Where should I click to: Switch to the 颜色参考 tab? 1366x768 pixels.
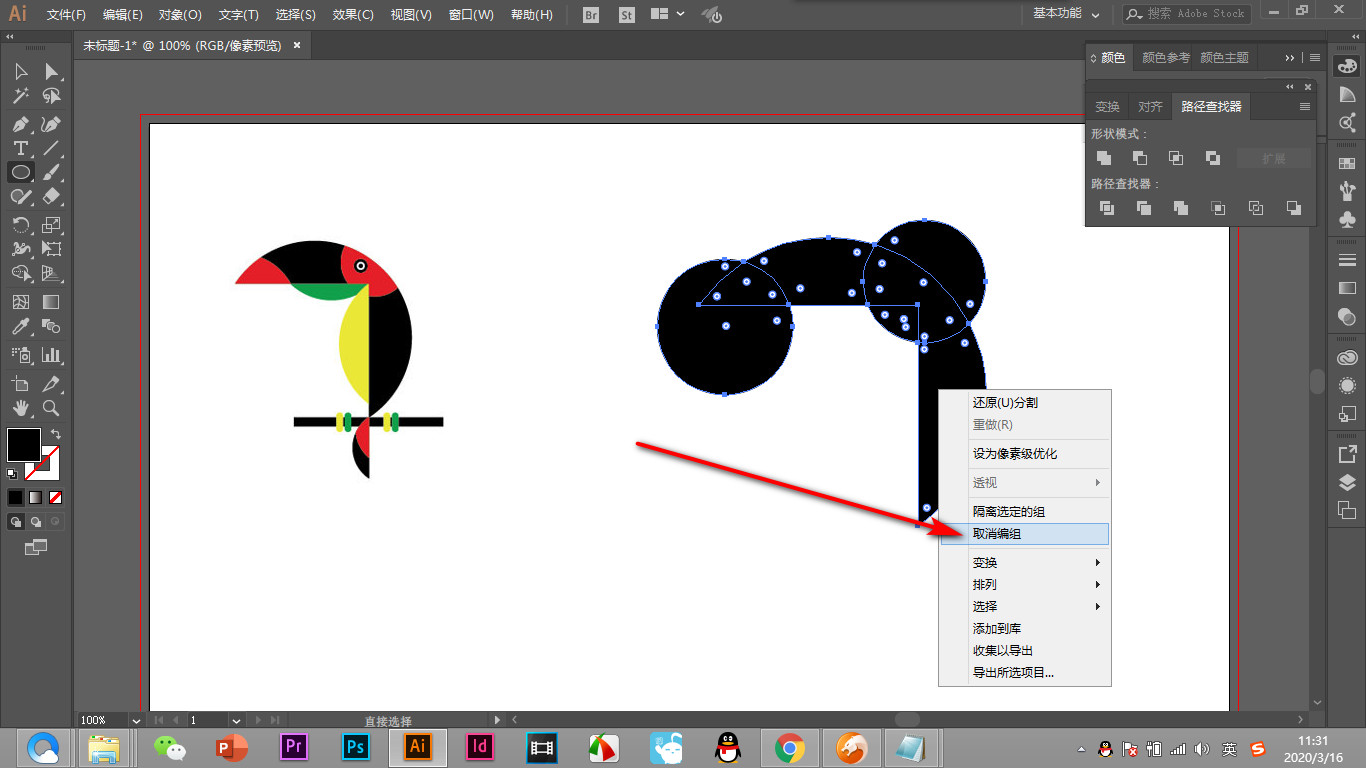tap(1166, 58)
